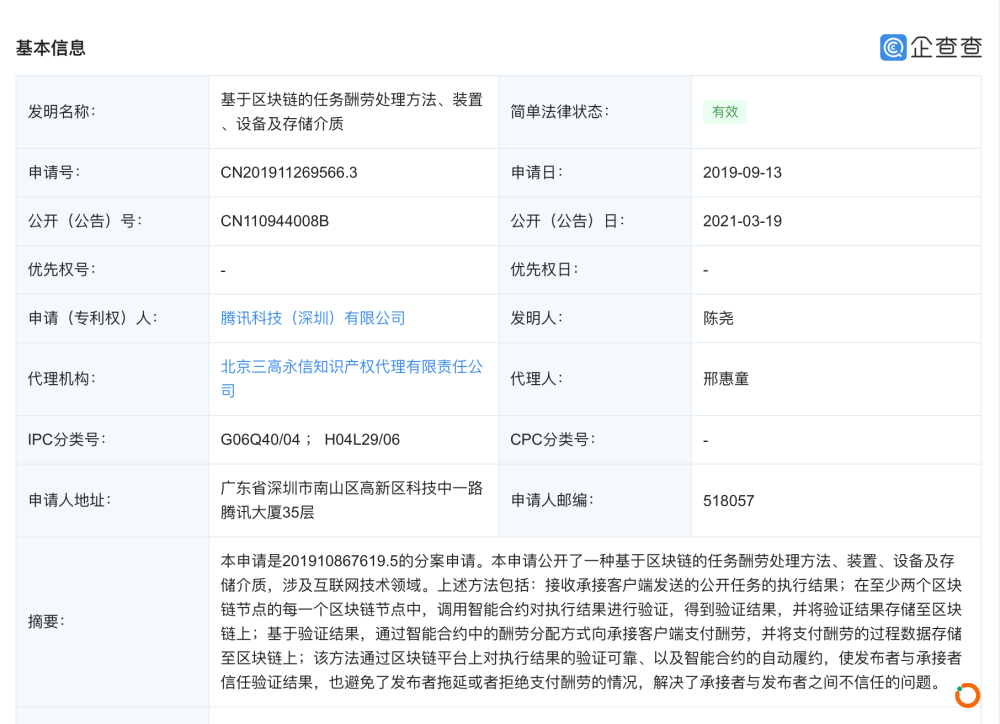The height and width of the screenshot is (724, 1000).
Task: Click the 申请人邮编 label cell
Action: pyautogui.click(x=595, y=500)
